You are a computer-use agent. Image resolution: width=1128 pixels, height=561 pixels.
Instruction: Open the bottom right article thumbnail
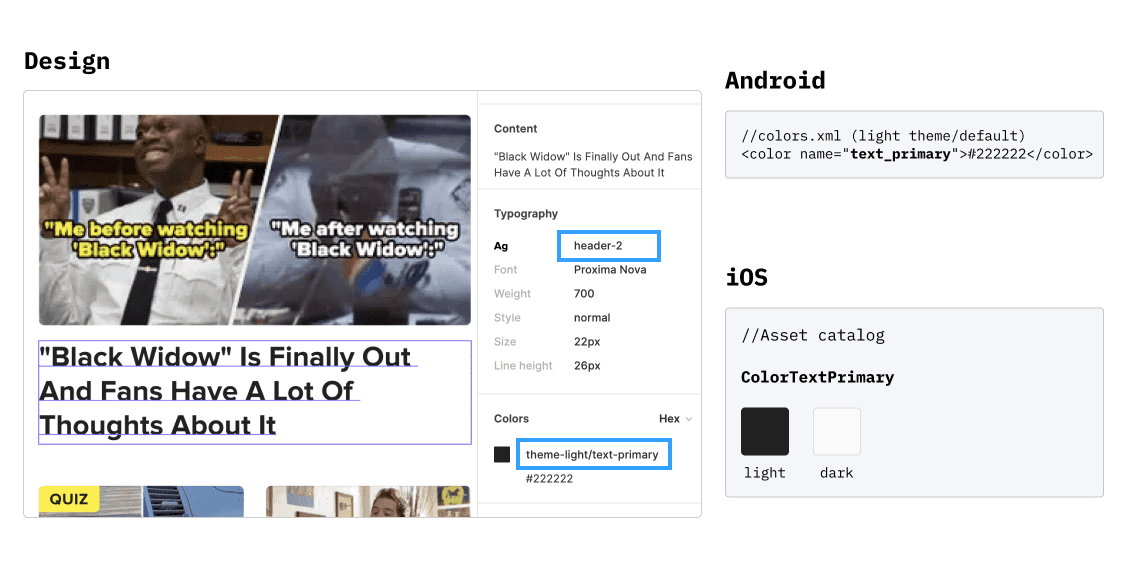(368, 501)
